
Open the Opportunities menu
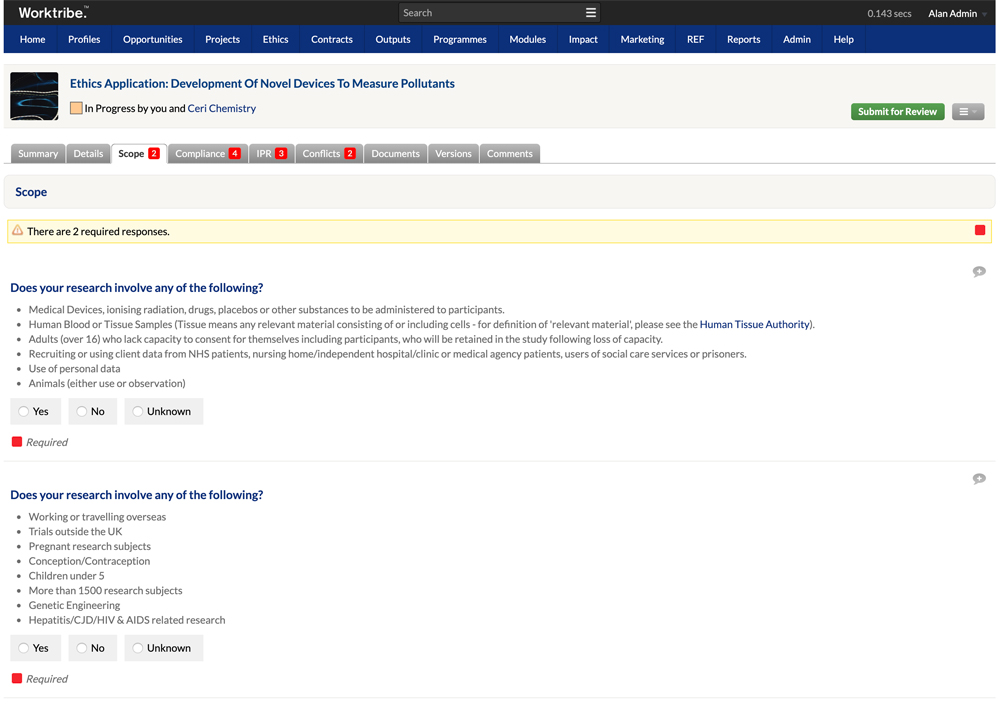[152, 40]
